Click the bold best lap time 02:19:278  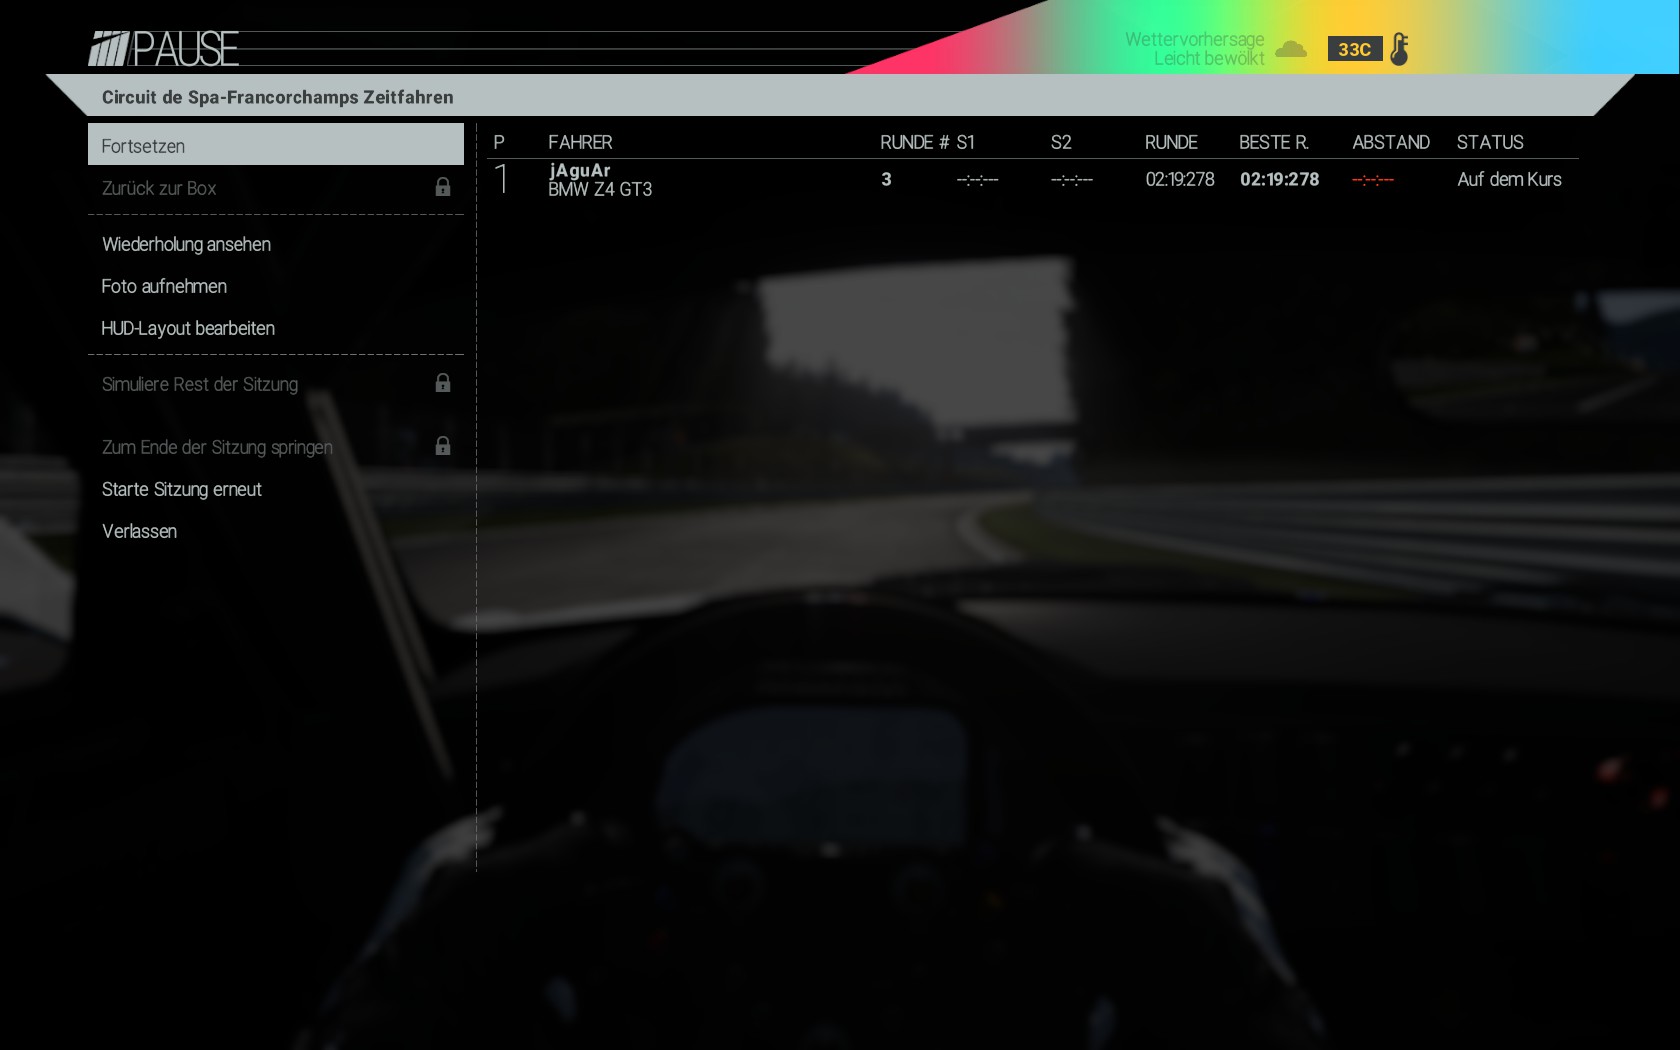pos(1280,179)
